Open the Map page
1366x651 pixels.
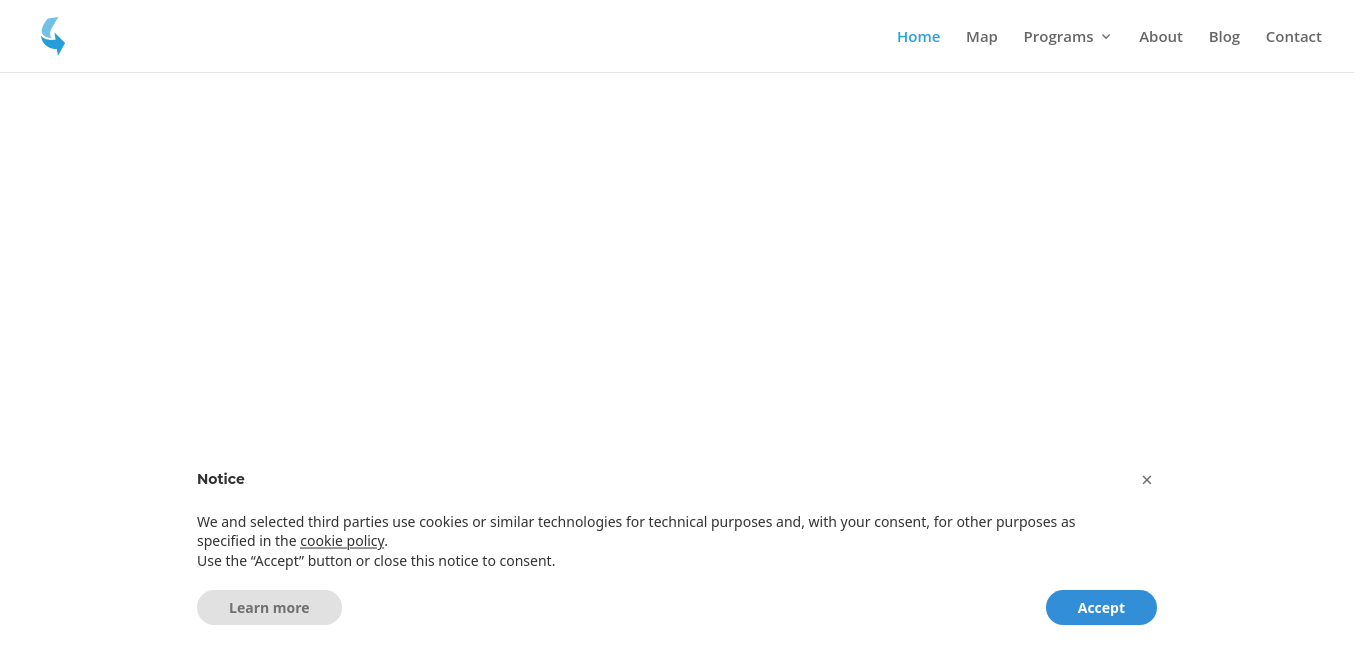pyautogui.click(x=981, y=37)
